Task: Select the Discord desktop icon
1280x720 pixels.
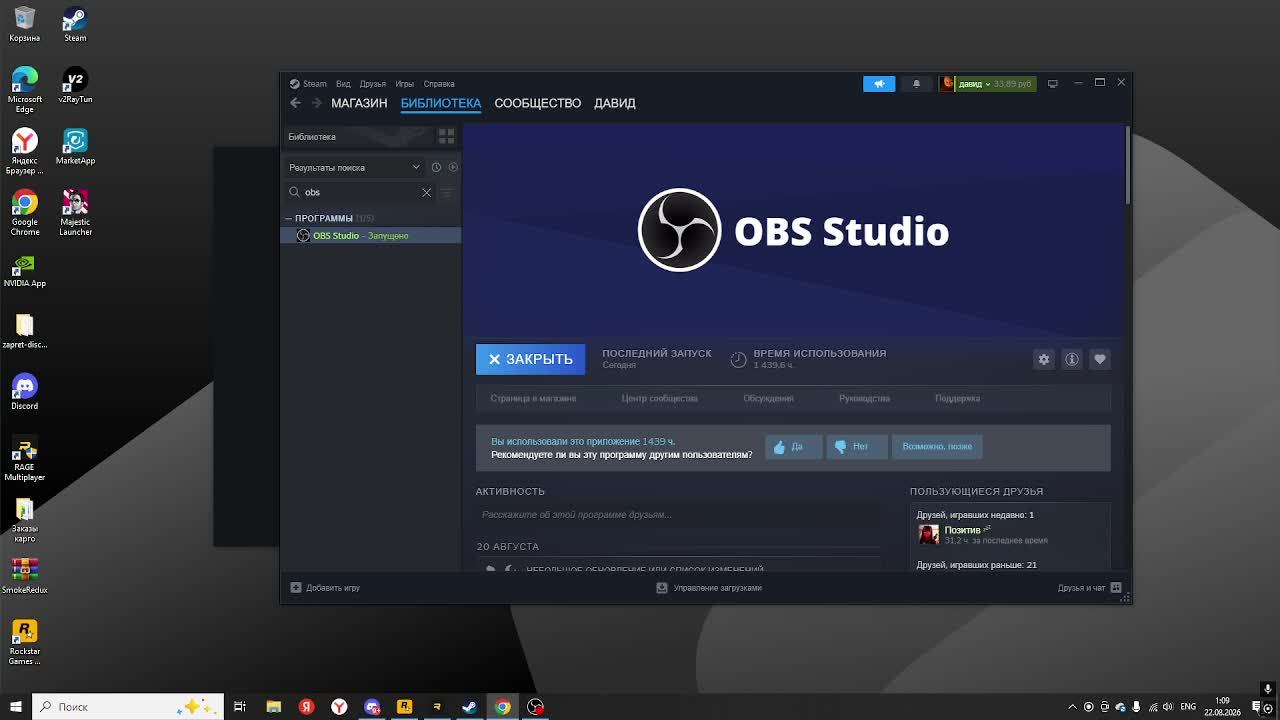Action: pyautogui.click(x=24, y=392)
